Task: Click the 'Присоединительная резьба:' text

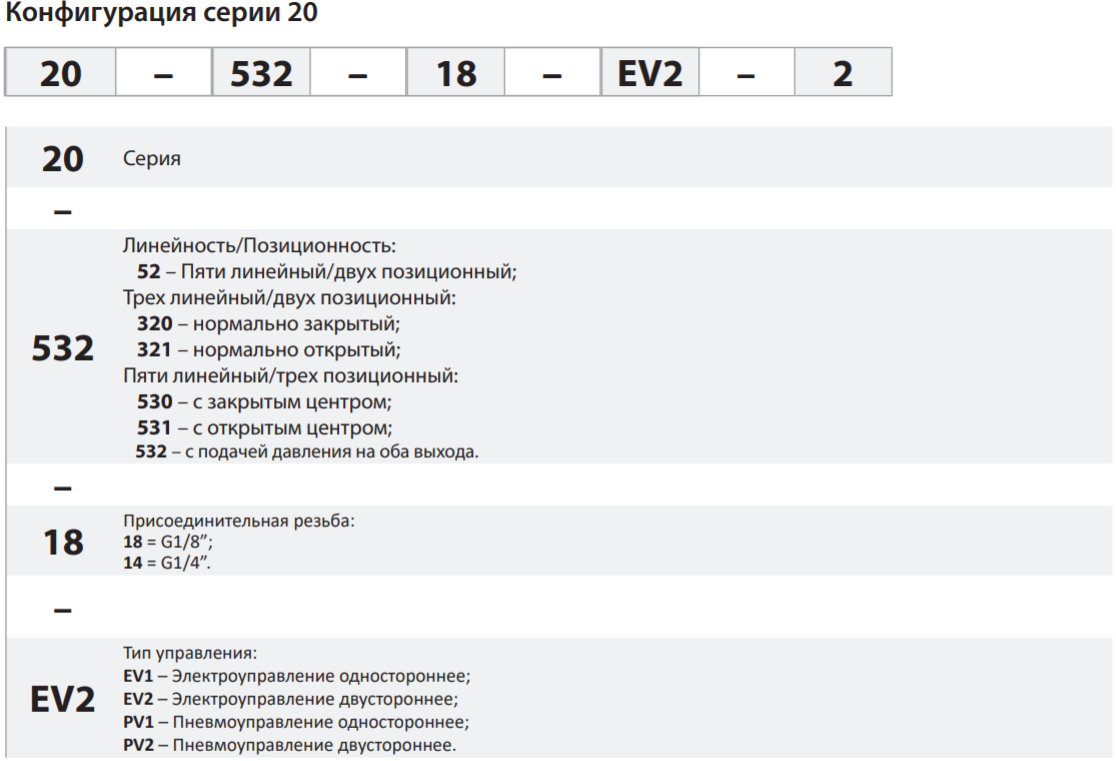Action: pos(238,521)
